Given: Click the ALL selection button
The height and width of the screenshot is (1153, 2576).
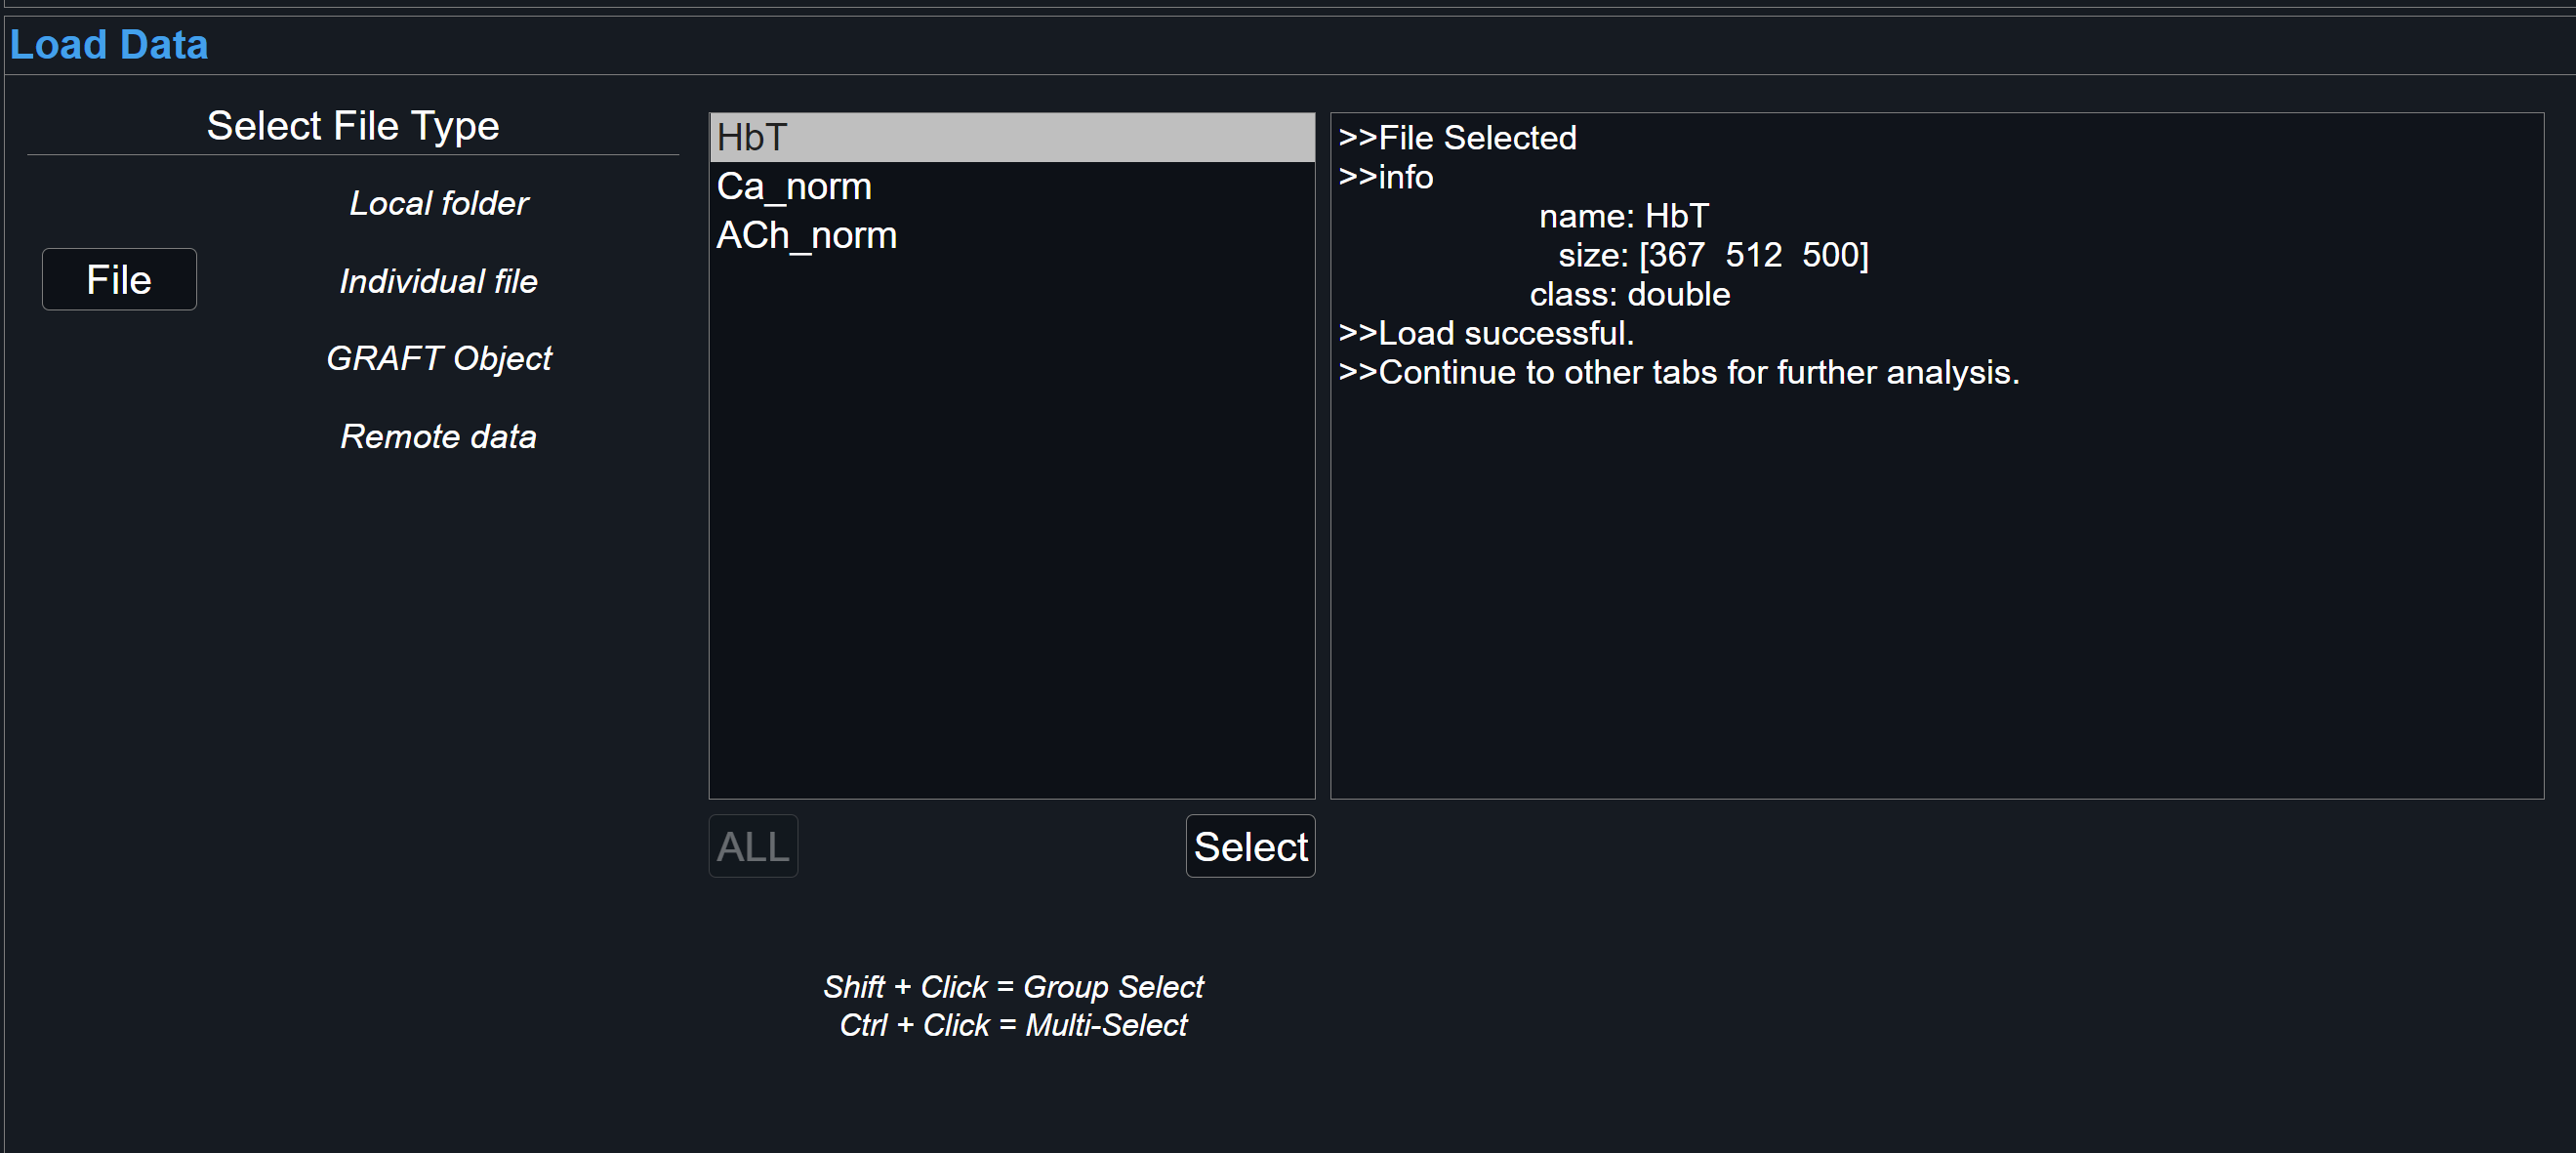Looking at the screenshot, I should coord(755,844).
